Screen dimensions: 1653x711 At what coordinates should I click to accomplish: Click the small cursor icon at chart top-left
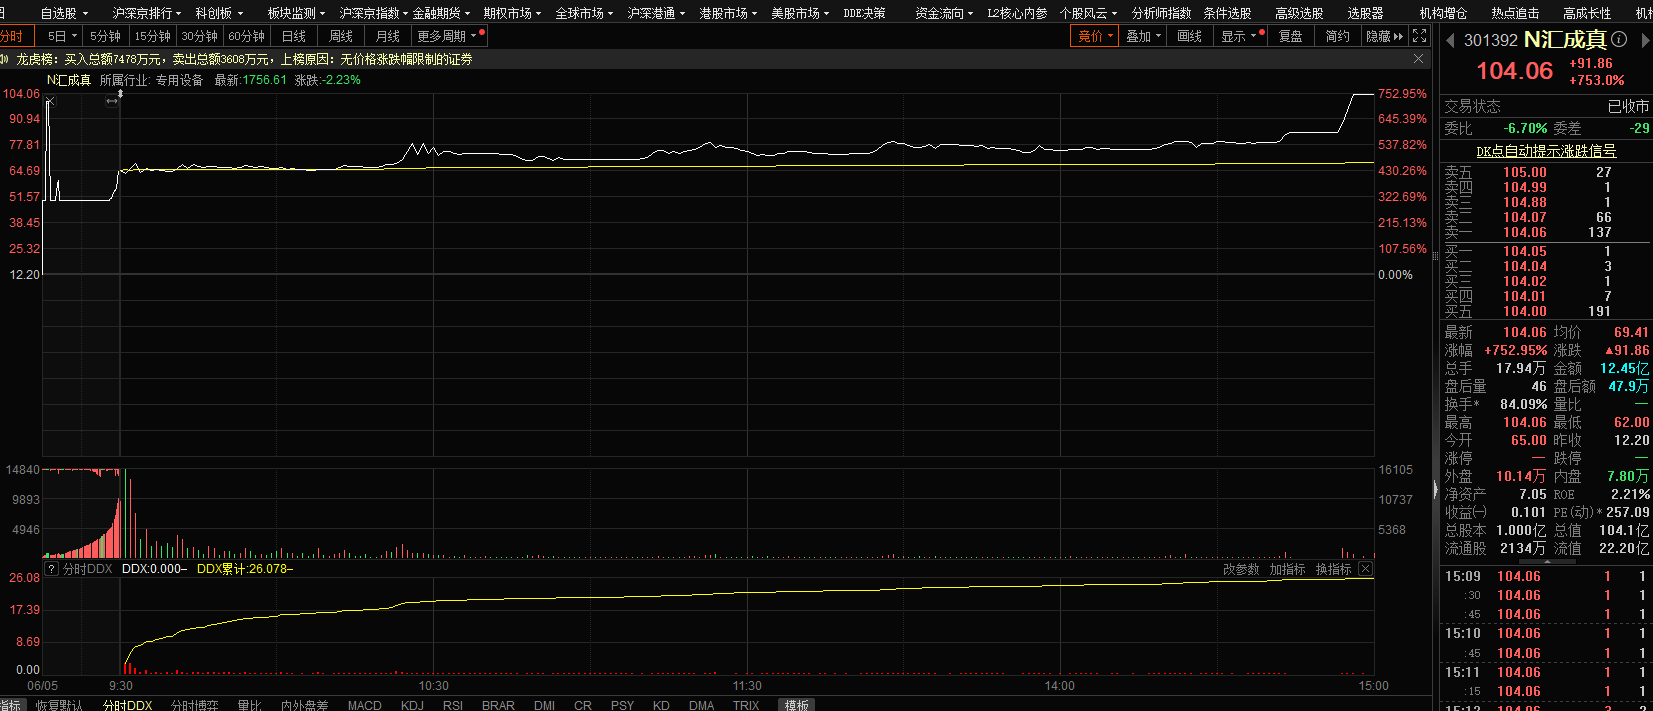click(50, 100)
